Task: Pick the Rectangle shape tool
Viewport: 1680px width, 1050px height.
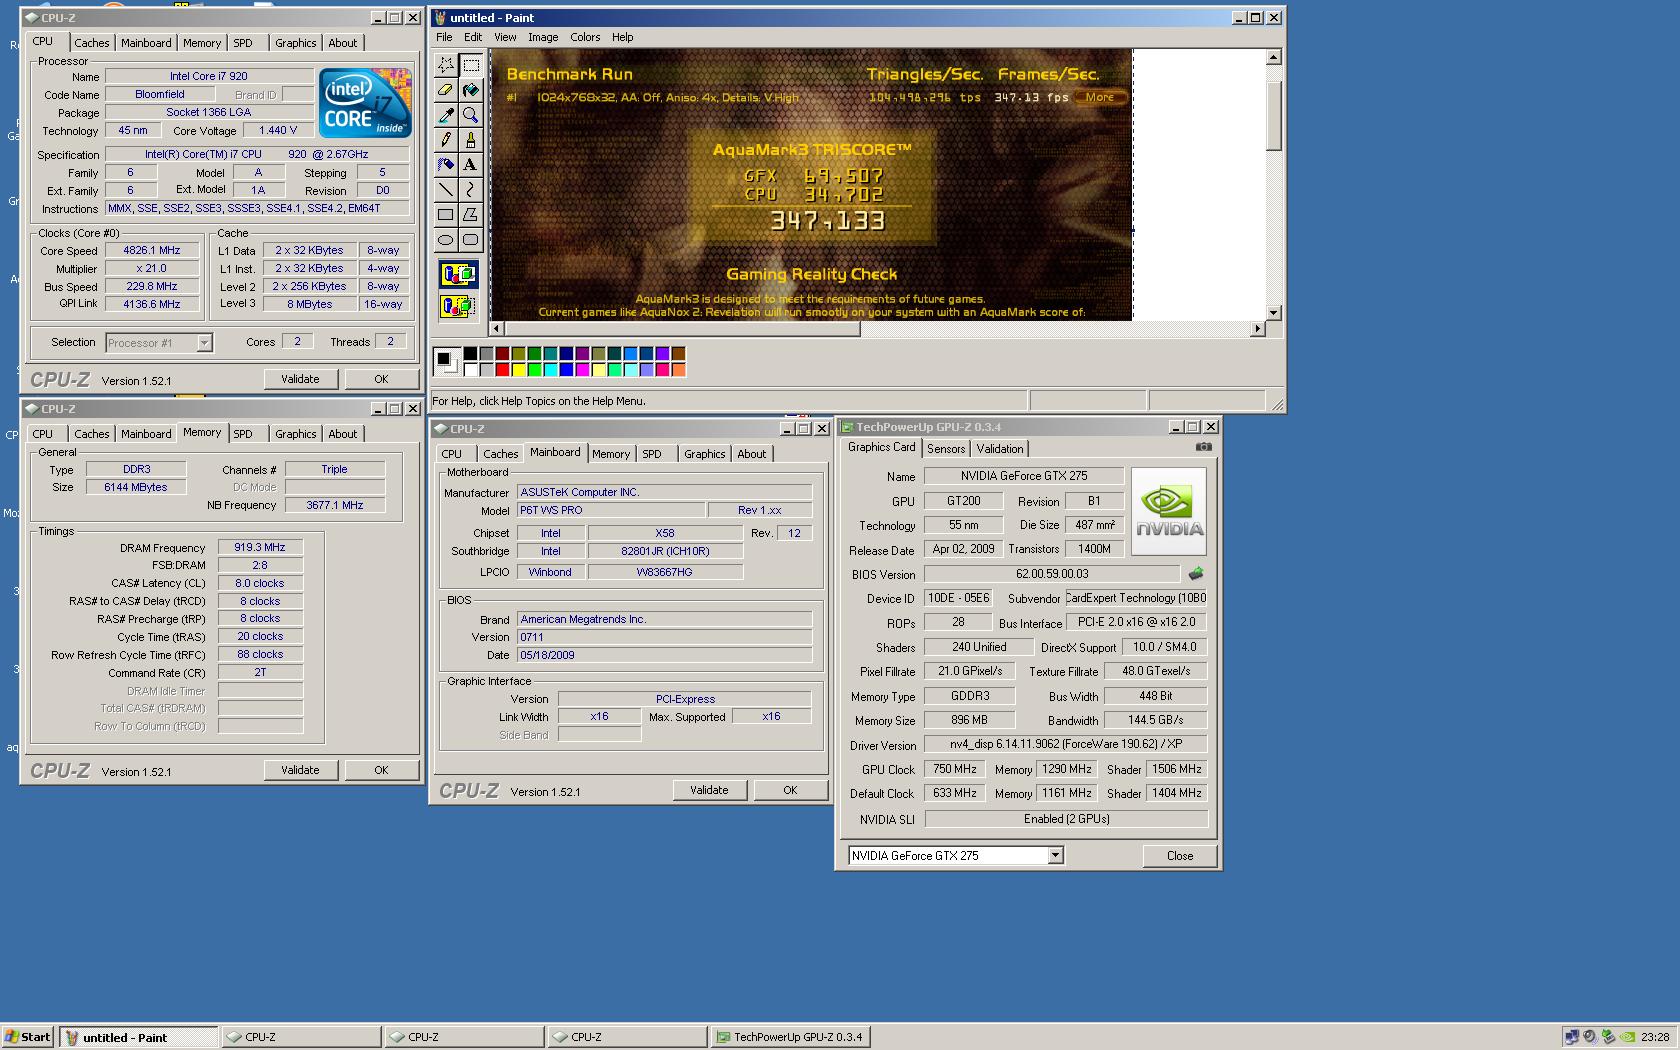Action: (446, 215)
